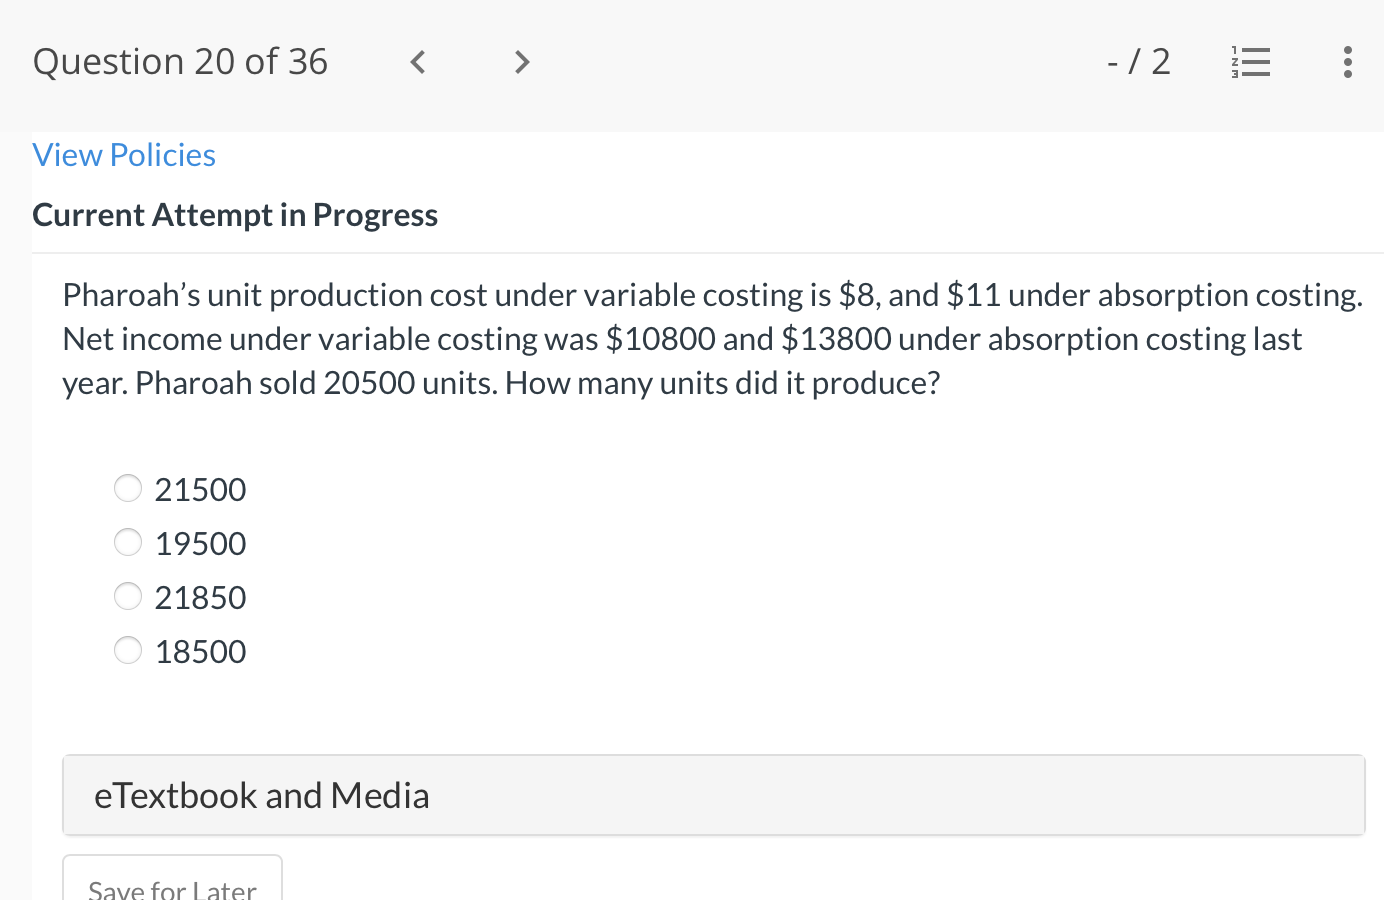
Task: Select Current Attempt in Progress heading
Action: (235, 214)
